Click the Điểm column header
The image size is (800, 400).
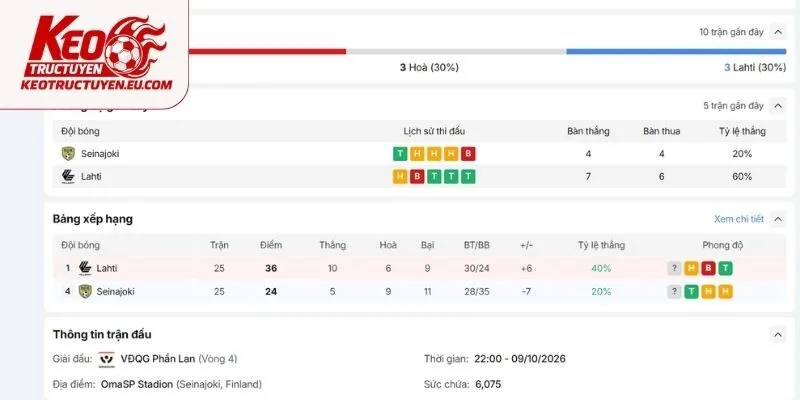tap(271, 245)
